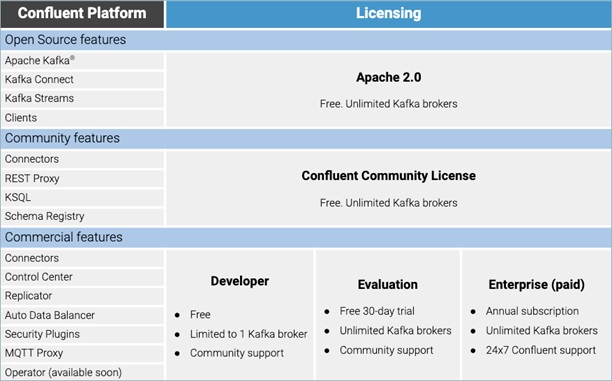Viewport: 612px width, 381px height.
Task: Select the KSQL row
Action: (82, 198)
